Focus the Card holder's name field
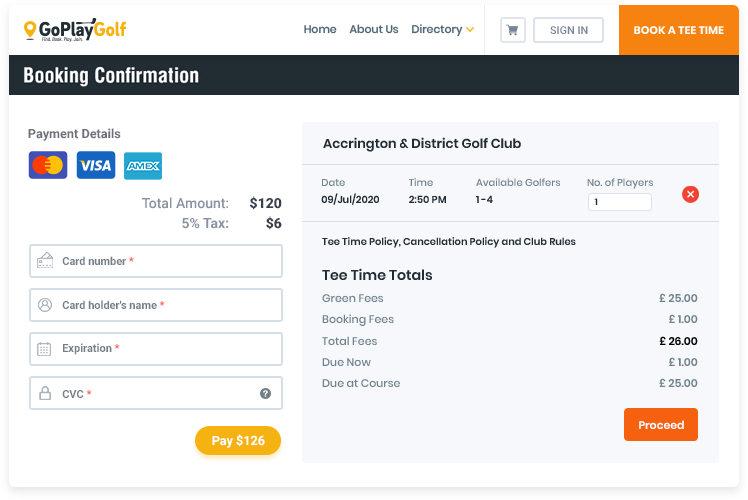Viewport: 748px width, 500px height. click(x=156, y=305)
